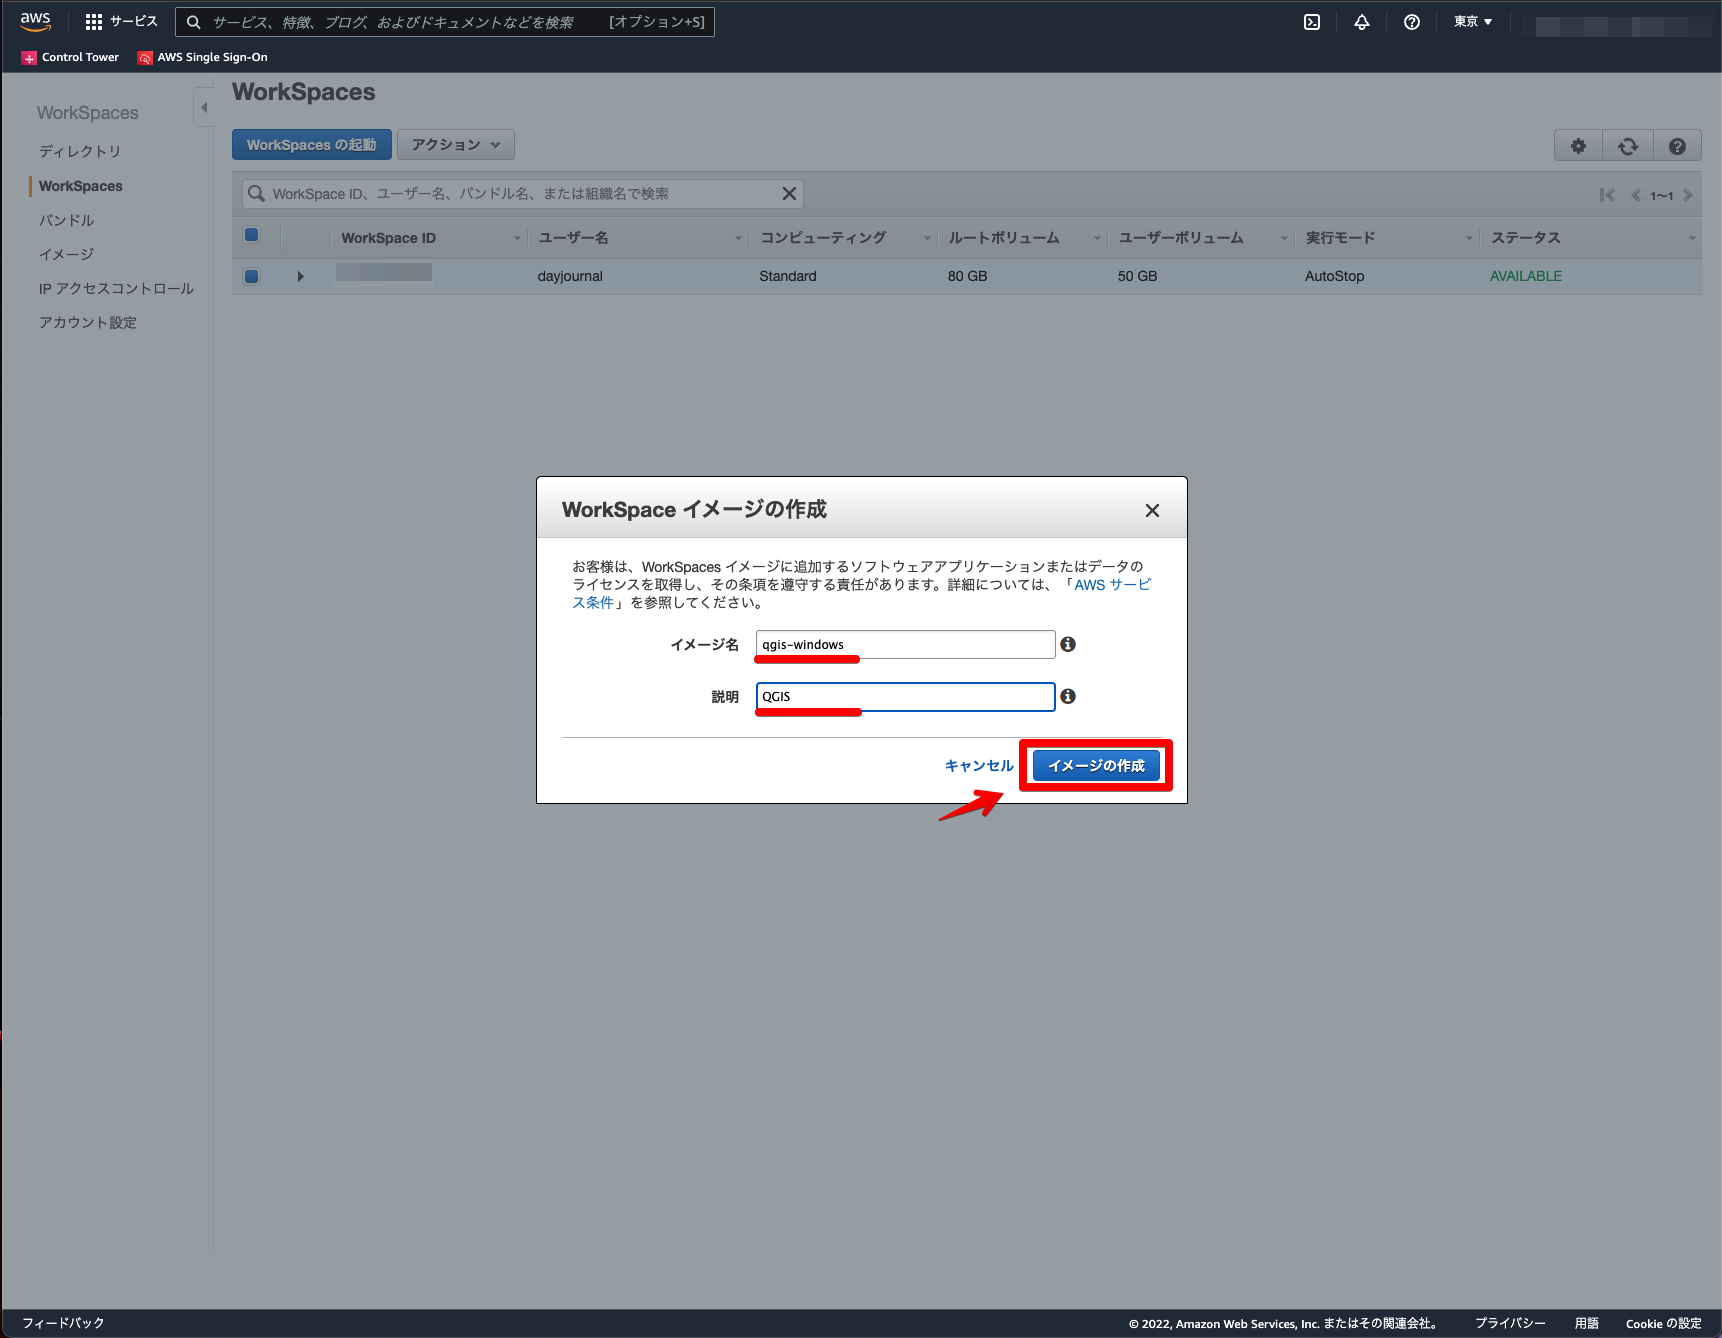The image size is (1722, 1338).
Task: Open the ステータス column filter dropdown
Action: 1692,238
